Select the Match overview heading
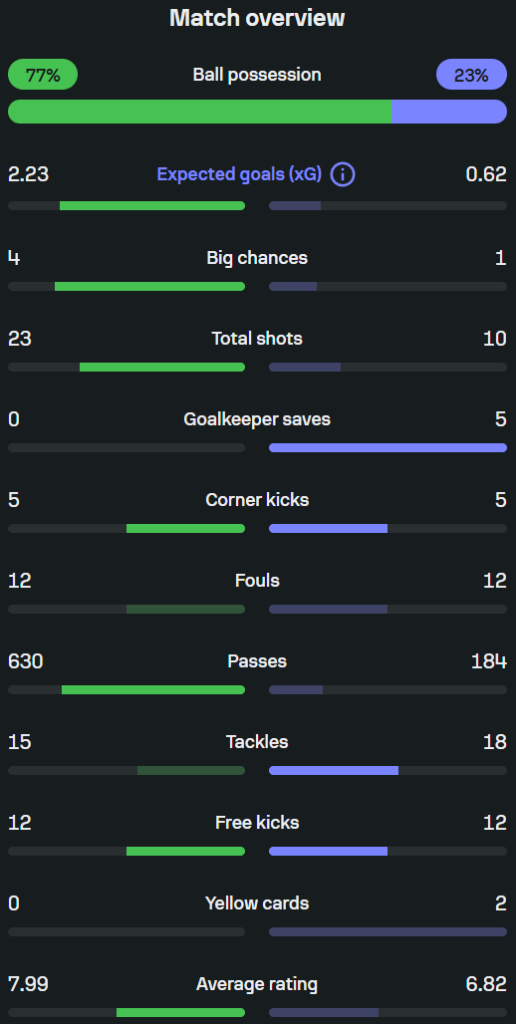 257,18
